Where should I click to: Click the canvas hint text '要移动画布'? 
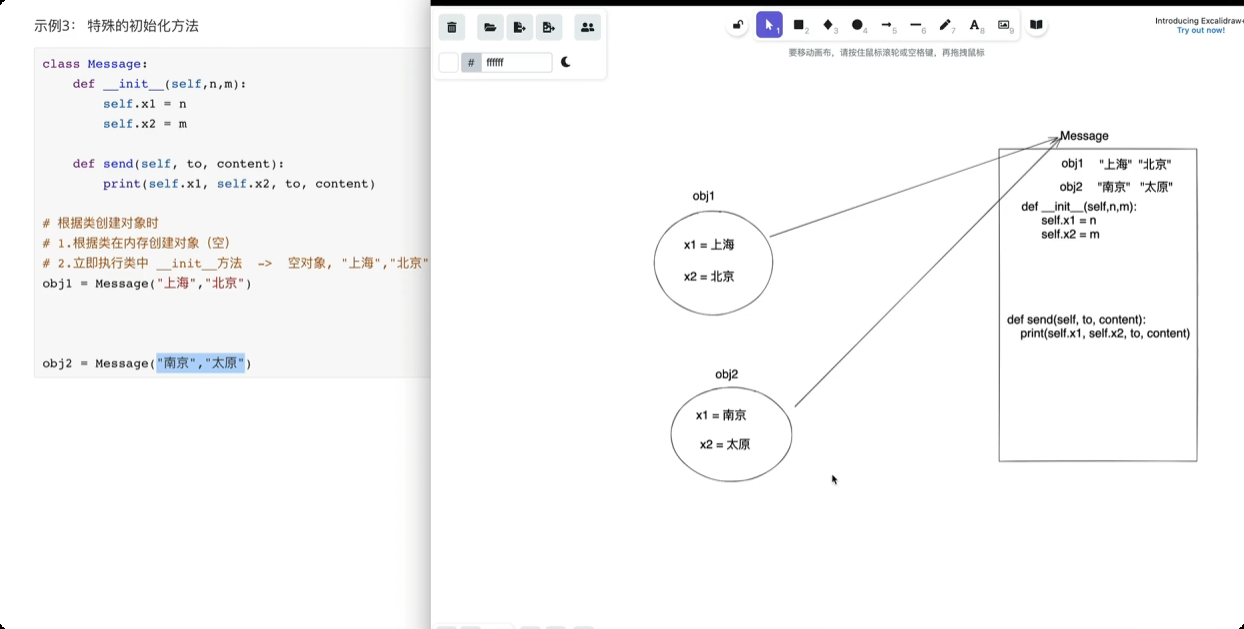[x=811, y=52]
